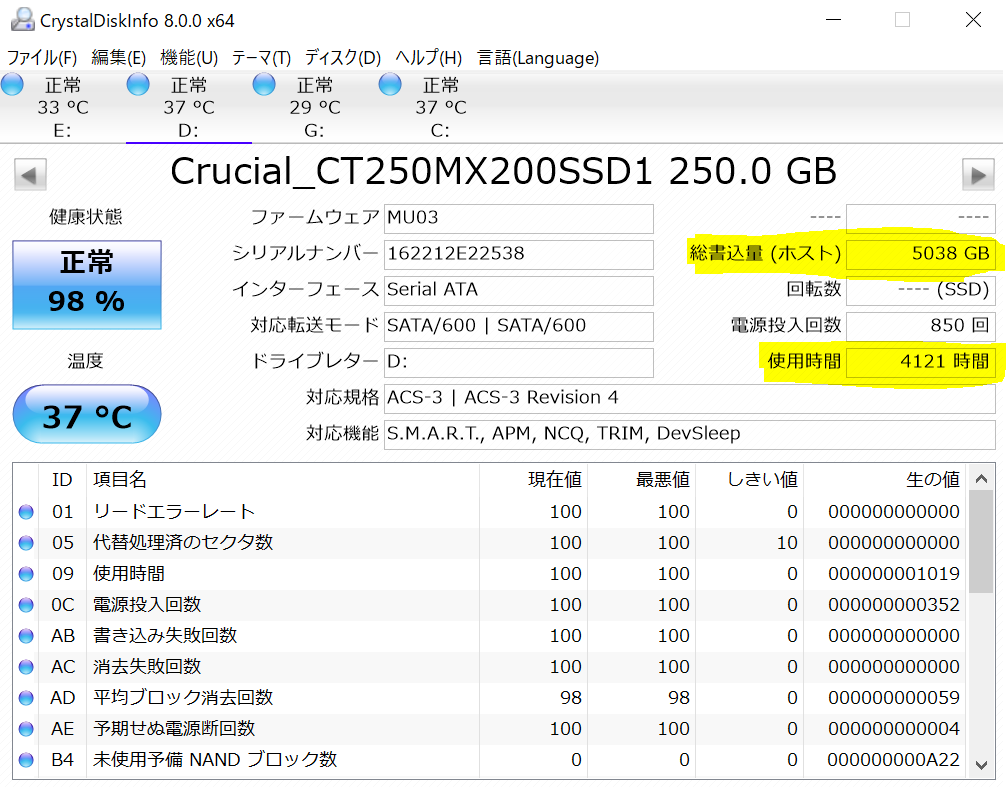This screenshot has height=787, width=1006.
Task: Click the 37 °C temperature button
Action: coord(86,415)
